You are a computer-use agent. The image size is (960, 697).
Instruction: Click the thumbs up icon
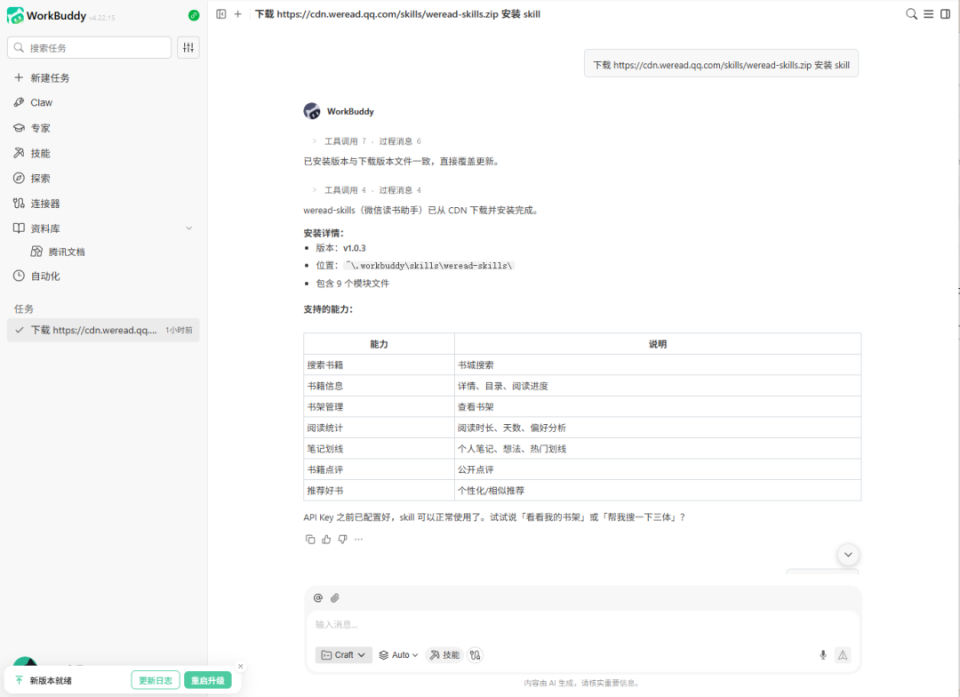[x=326, y=539]
